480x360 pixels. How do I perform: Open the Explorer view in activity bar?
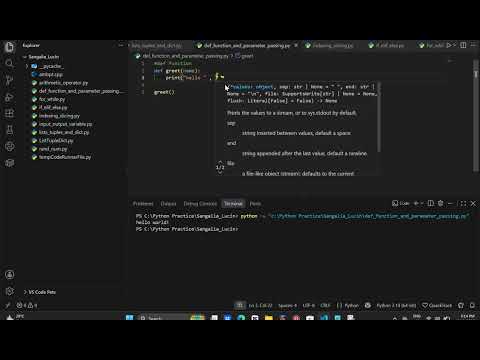point(9,47)
